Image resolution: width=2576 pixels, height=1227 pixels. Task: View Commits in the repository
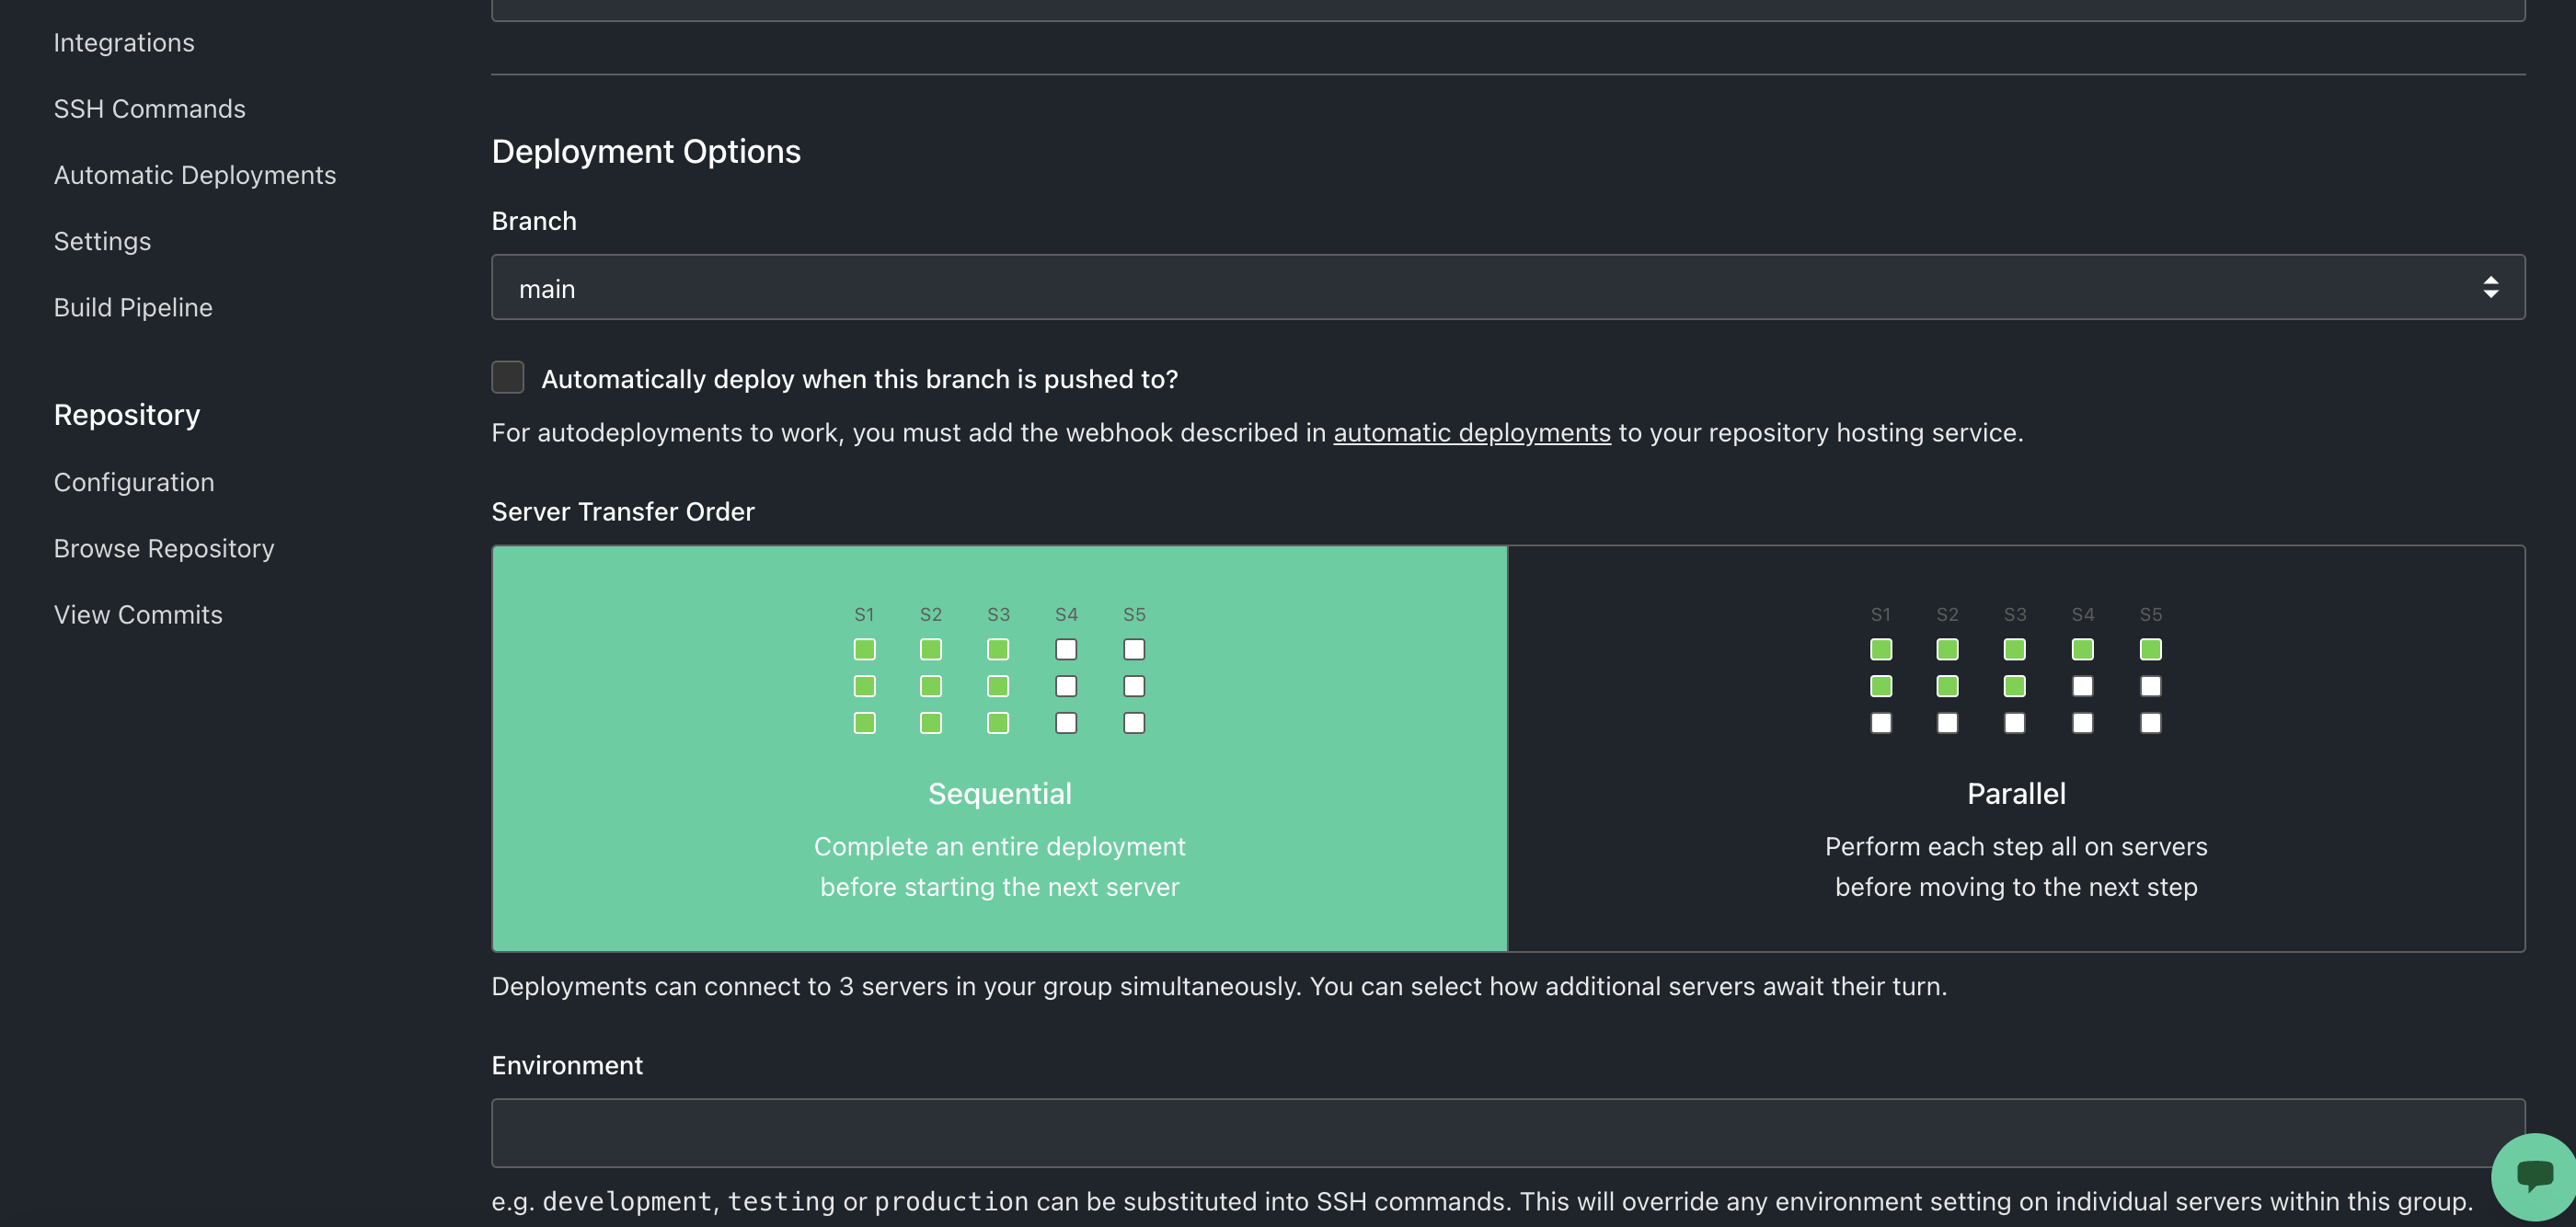(138, 614)
